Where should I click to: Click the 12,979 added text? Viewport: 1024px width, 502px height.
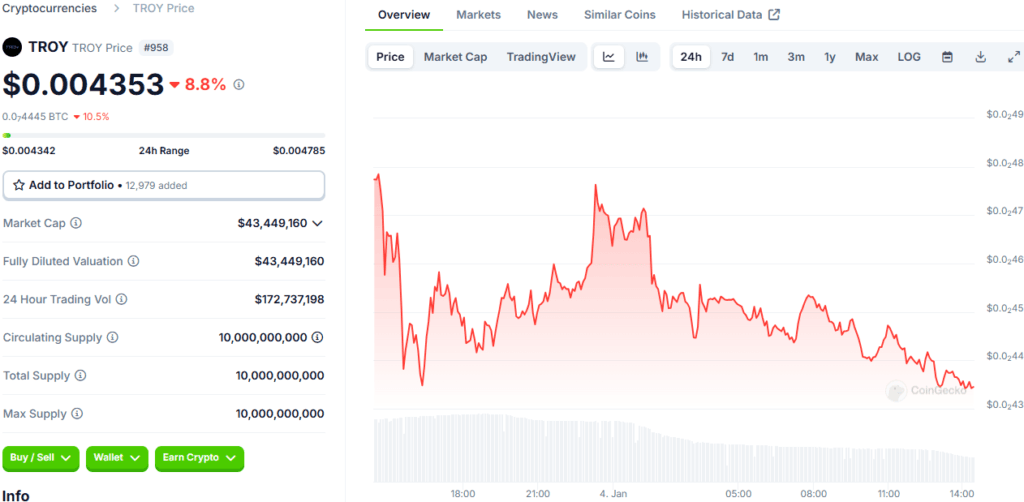pos(157,185)
